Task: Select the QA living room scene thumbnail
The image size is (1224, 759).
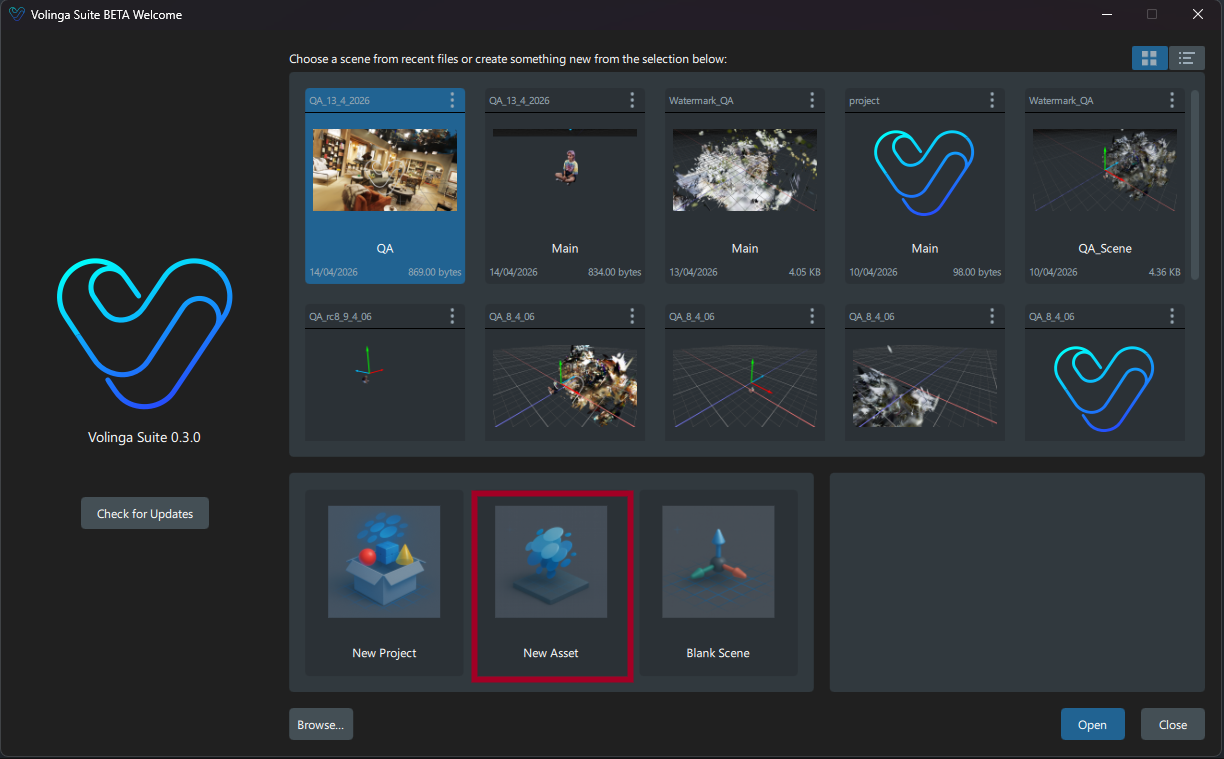Action: point(384,170)
